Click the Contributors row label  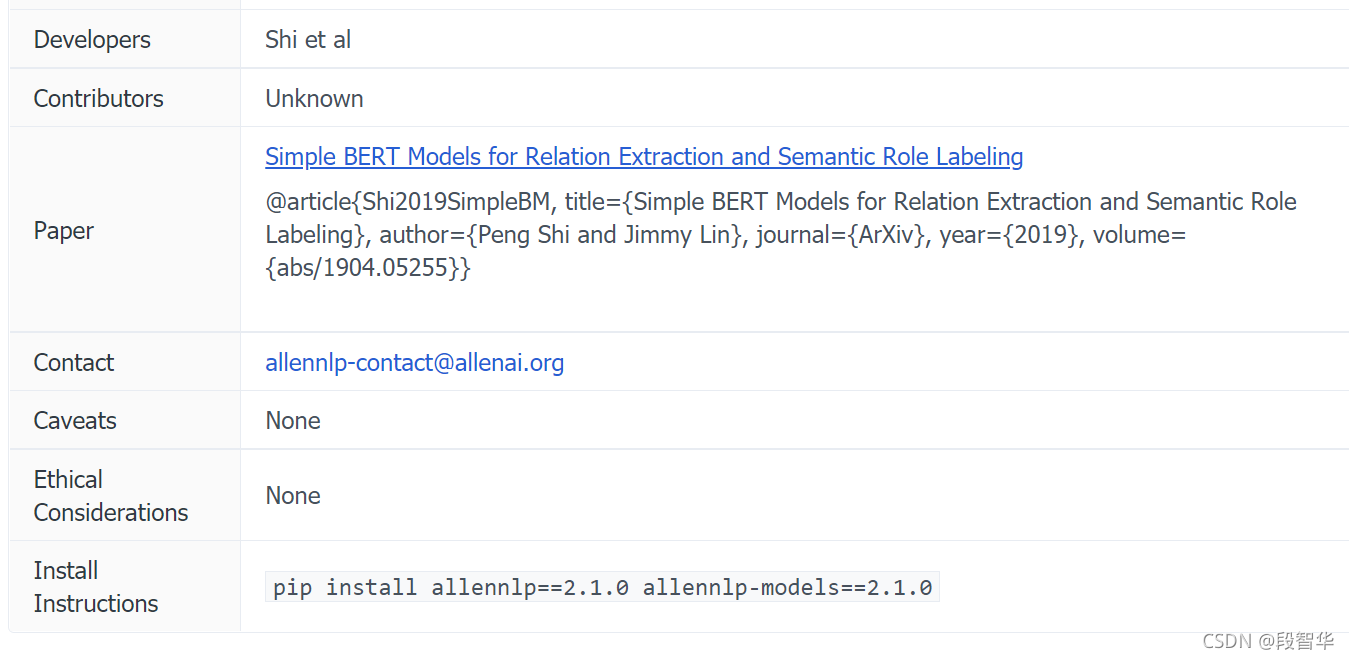point(98,99)
